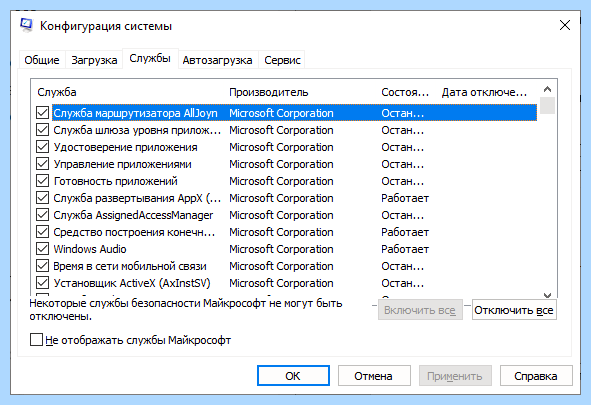Toggle Удостоверение приложения checkbox

pyautogui.click(x=42, y=147)
